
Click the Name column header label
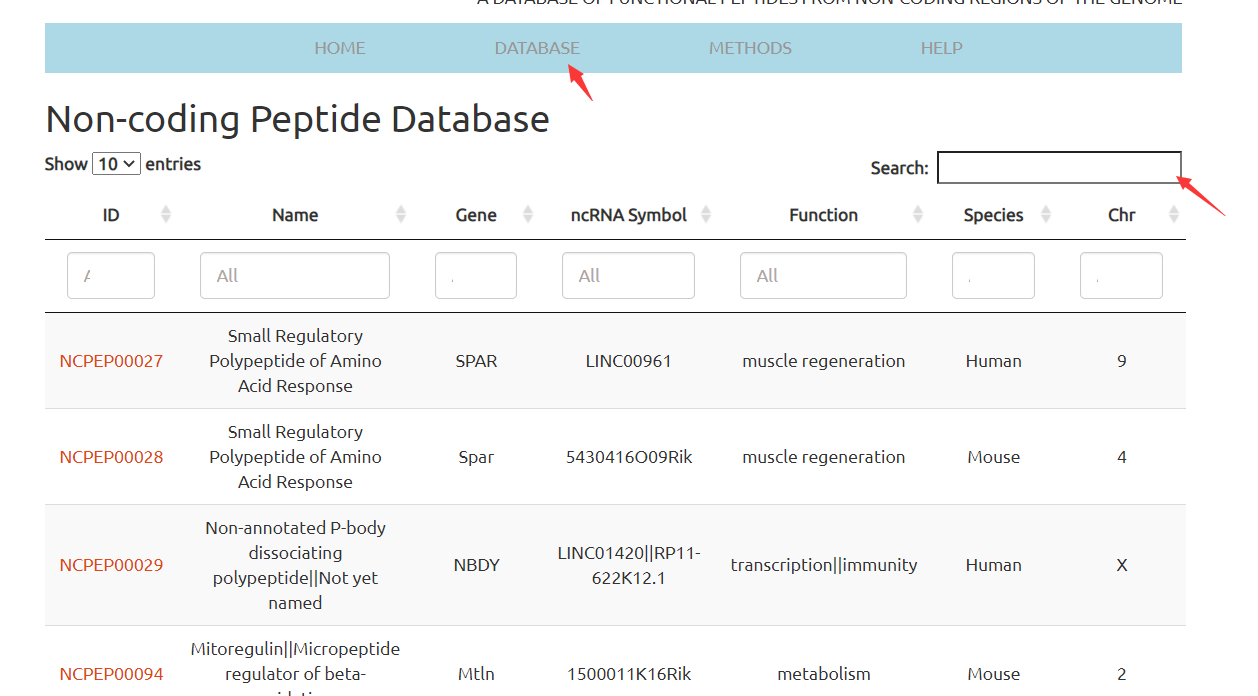295,215
